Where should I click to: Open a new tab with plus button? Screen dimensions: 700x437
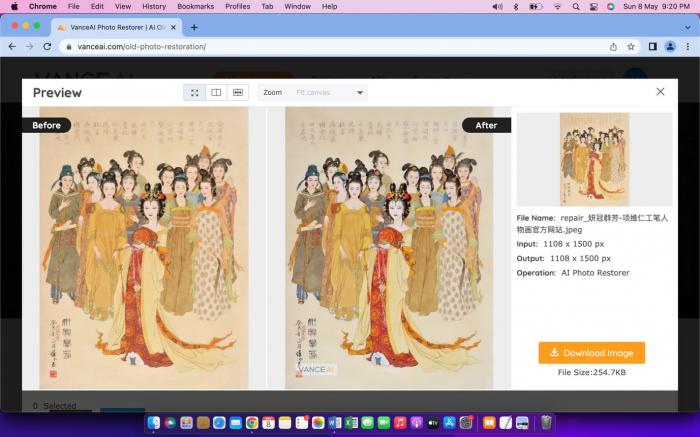click(x=194, y=27)
